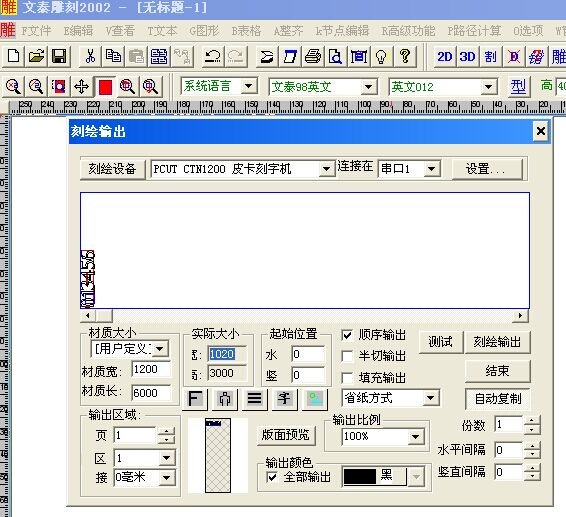The image size is (566, 517).
Task: Click the 刻绘设备 button
Action: [113, 169]
